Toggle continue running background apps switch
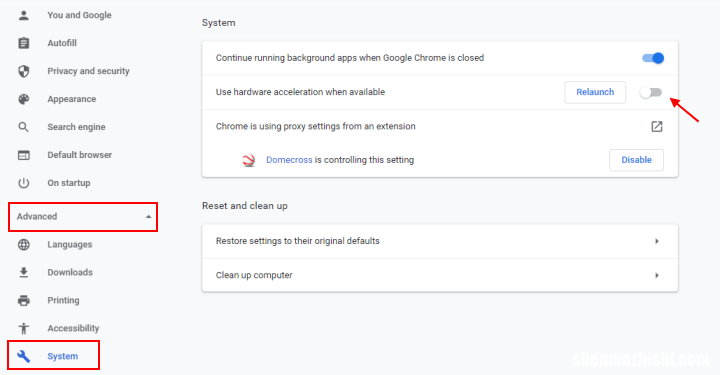 coord(653,58)
